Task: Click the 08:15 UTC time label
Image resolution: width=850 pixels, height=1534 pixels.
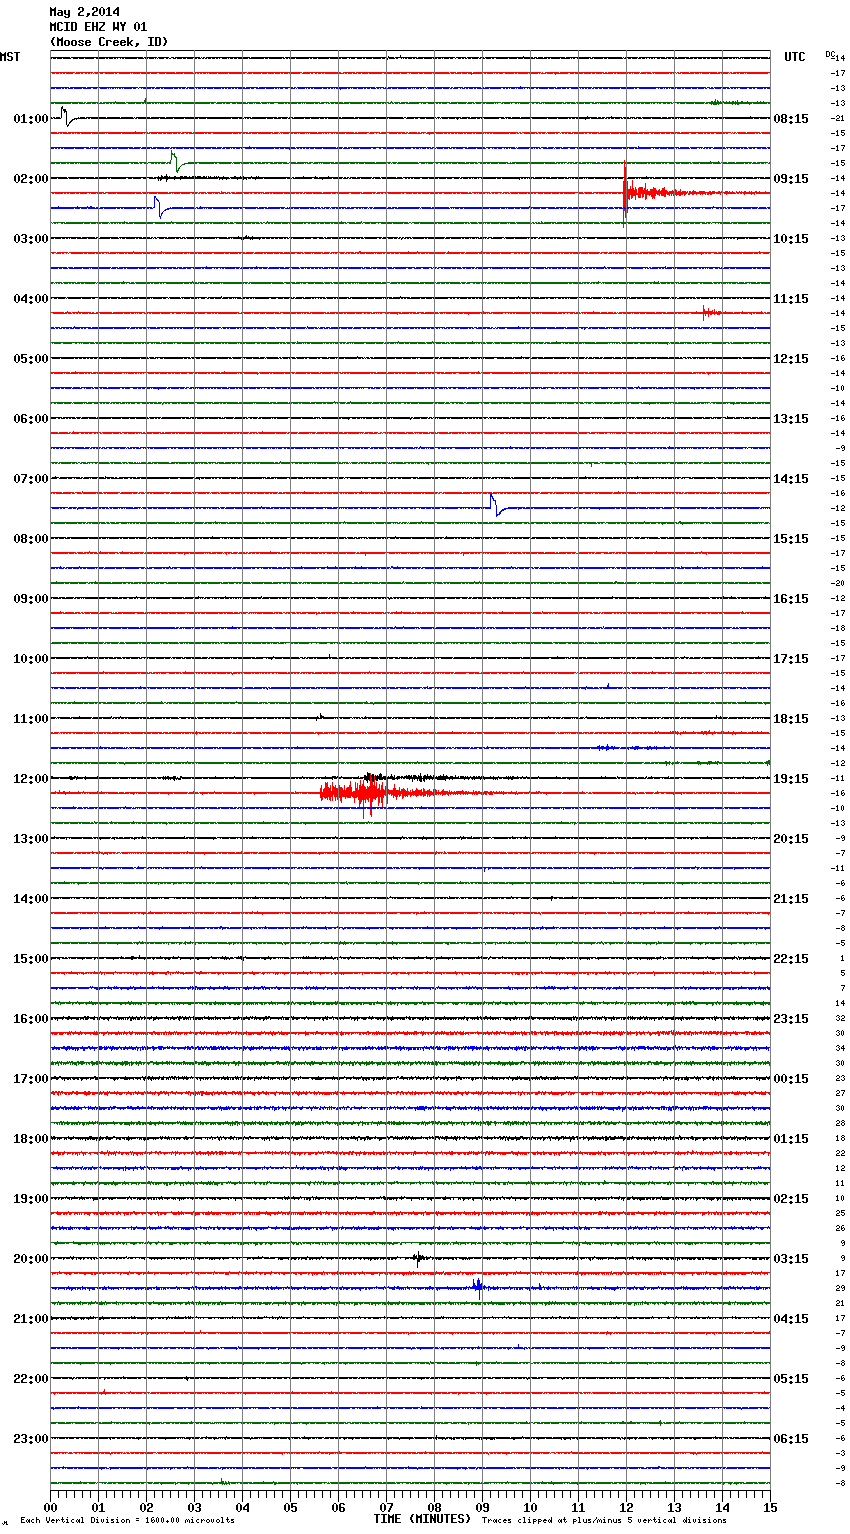Action: click(x=791, y=118)
